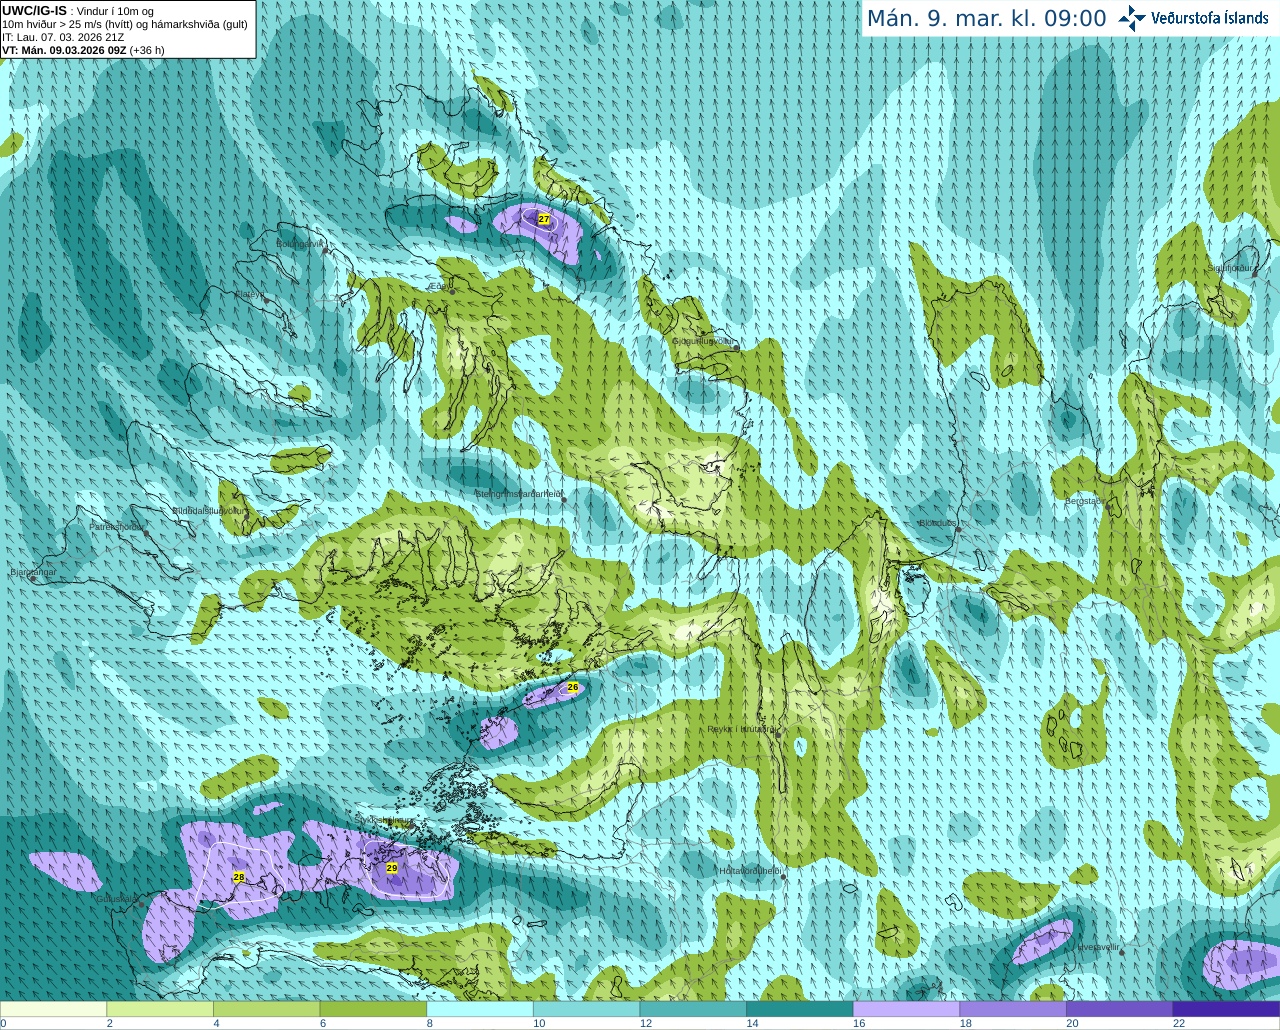
Task: Click the Bjargtangar station label
Action: pos(33,572)
